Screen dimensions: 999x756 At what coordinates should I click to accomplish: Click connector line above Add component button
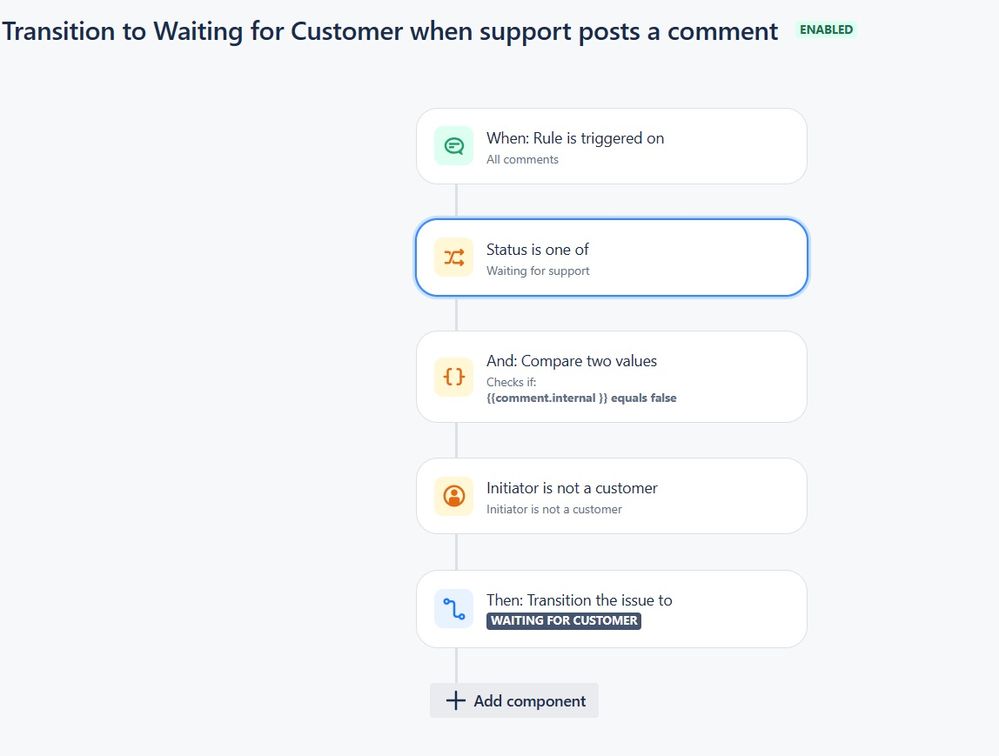click(x=456, y=666)
